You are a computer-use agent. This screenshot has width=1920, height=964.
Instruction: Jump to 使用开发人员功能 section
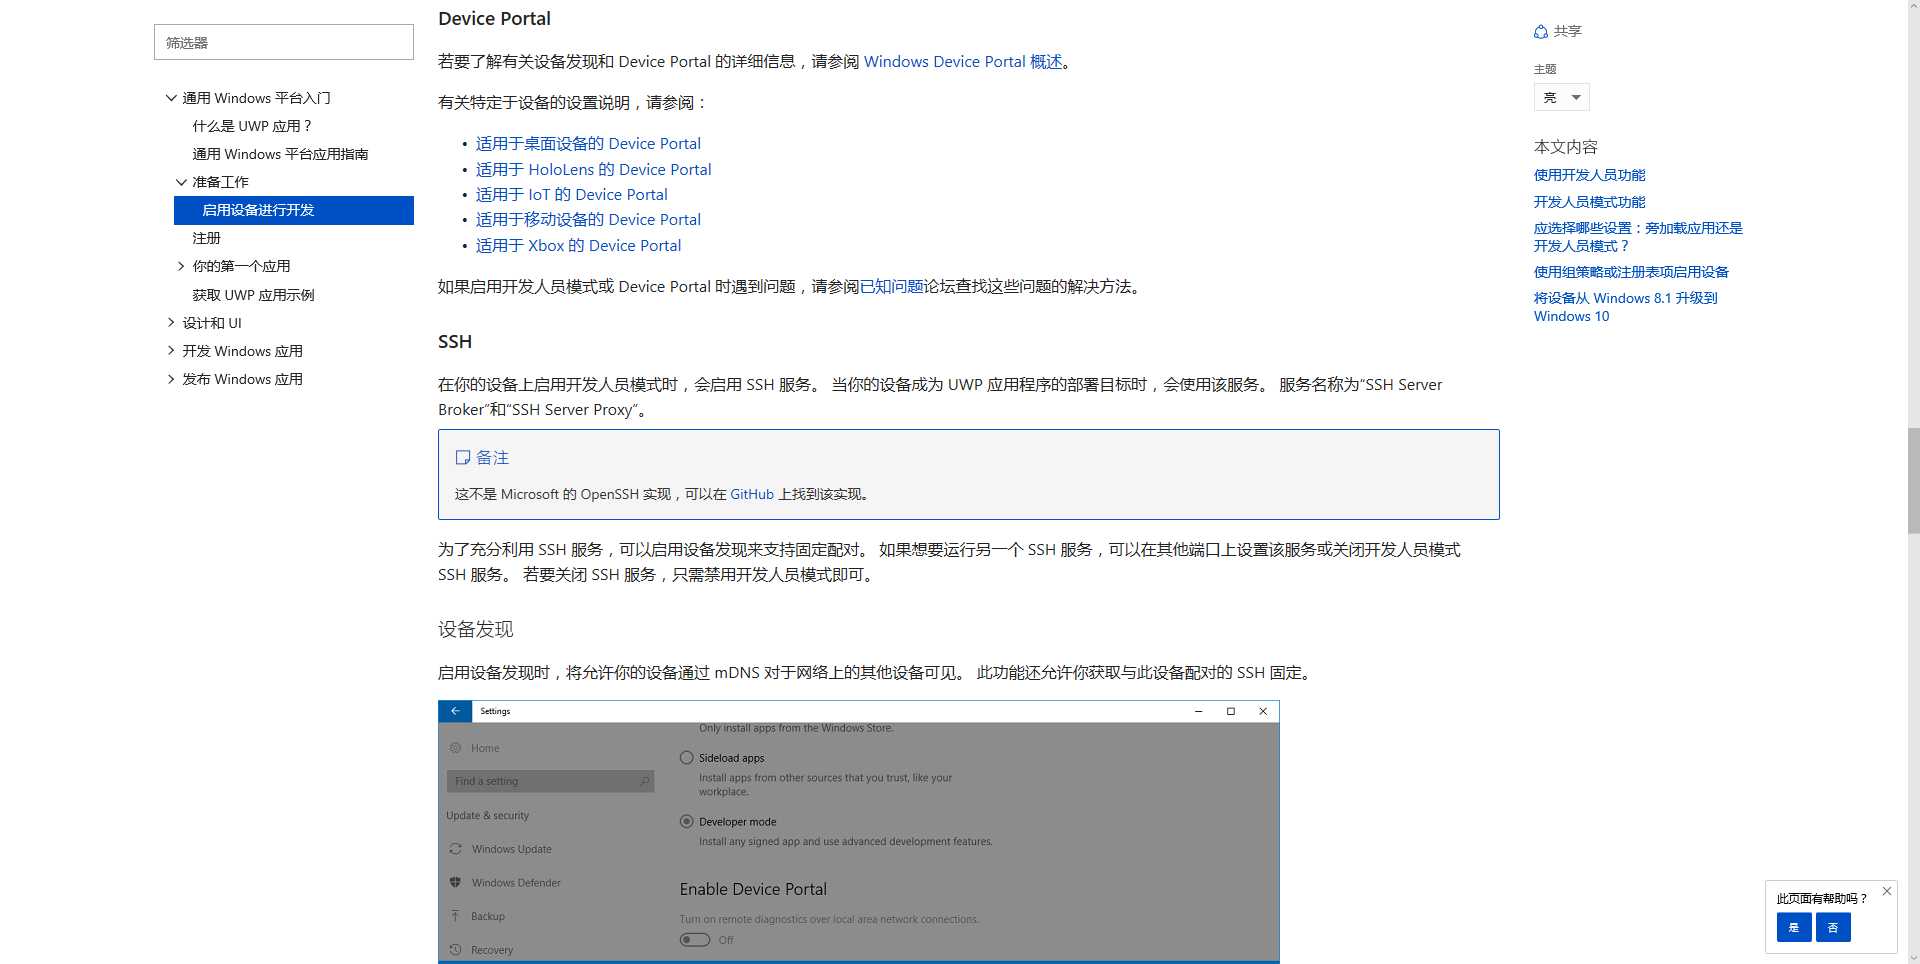click(x=1589, y=175)
